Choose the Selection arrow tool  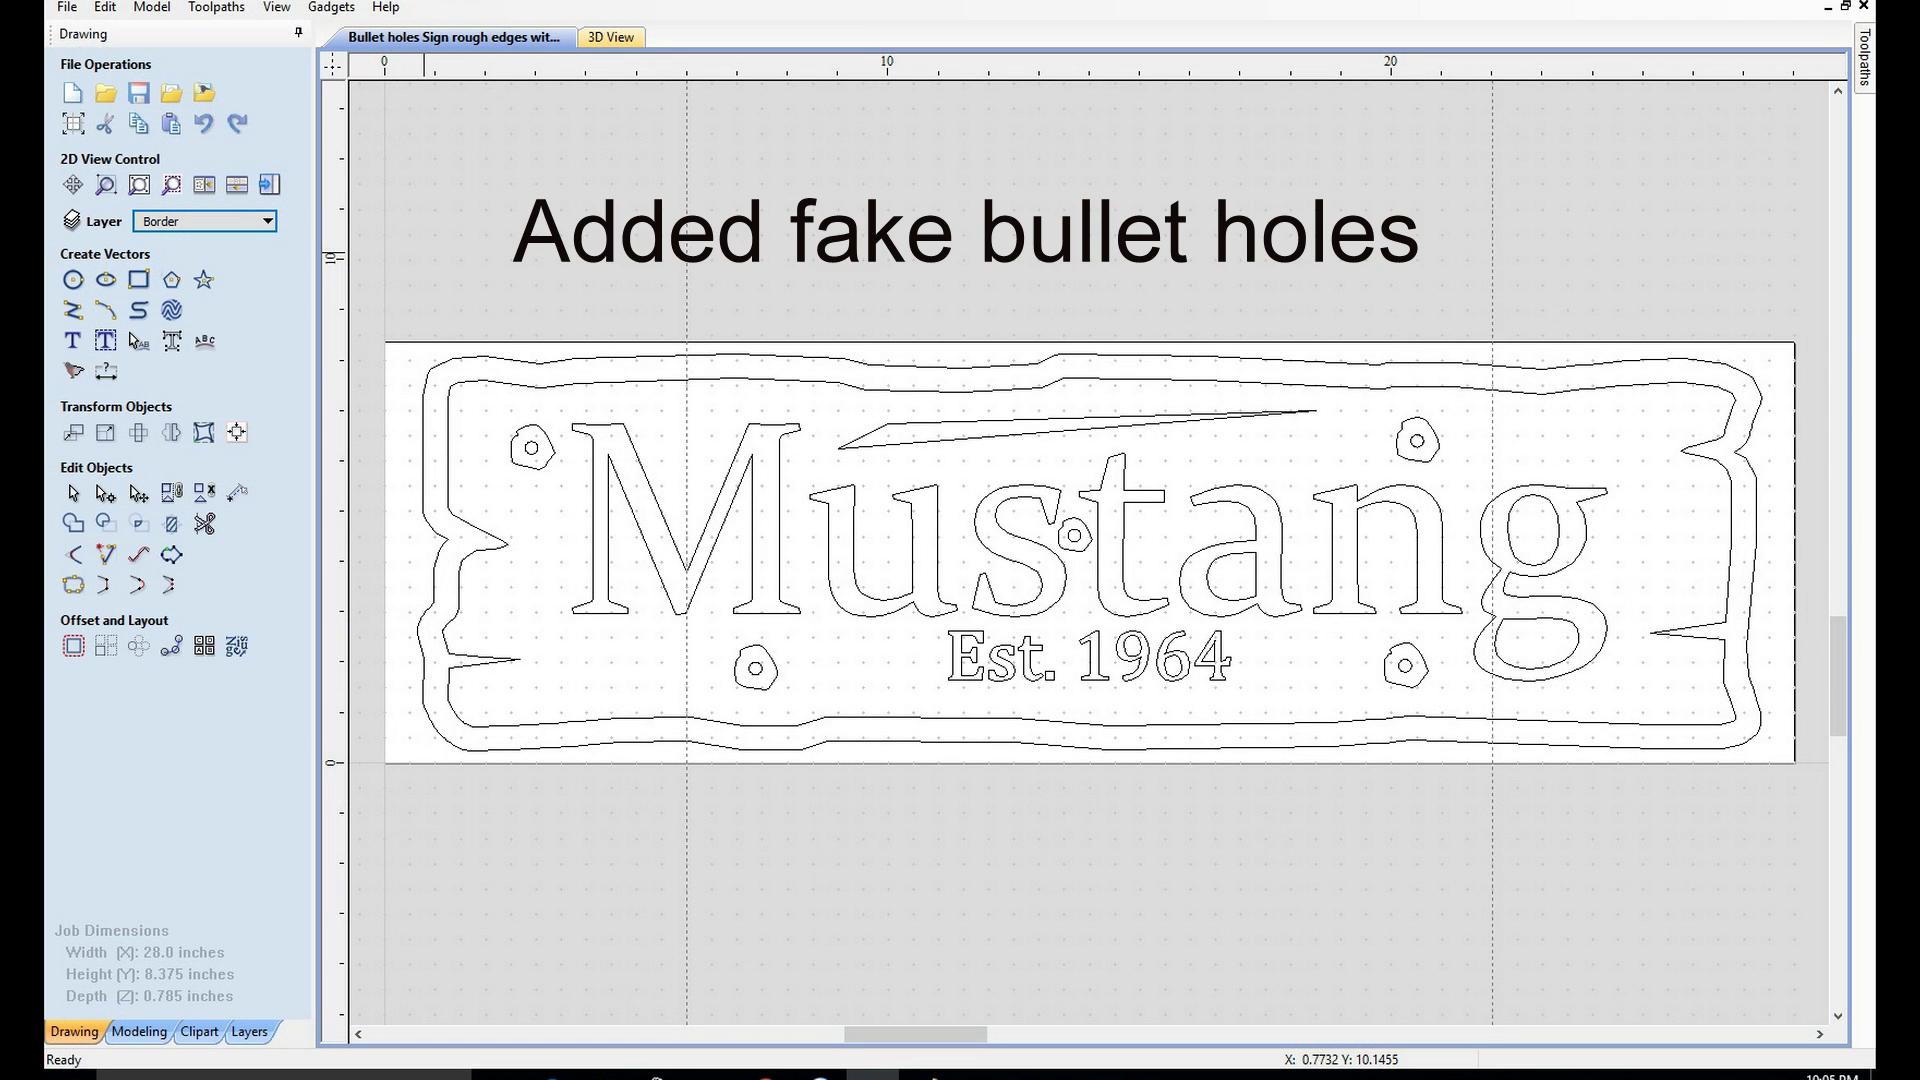tap(73, 493)
